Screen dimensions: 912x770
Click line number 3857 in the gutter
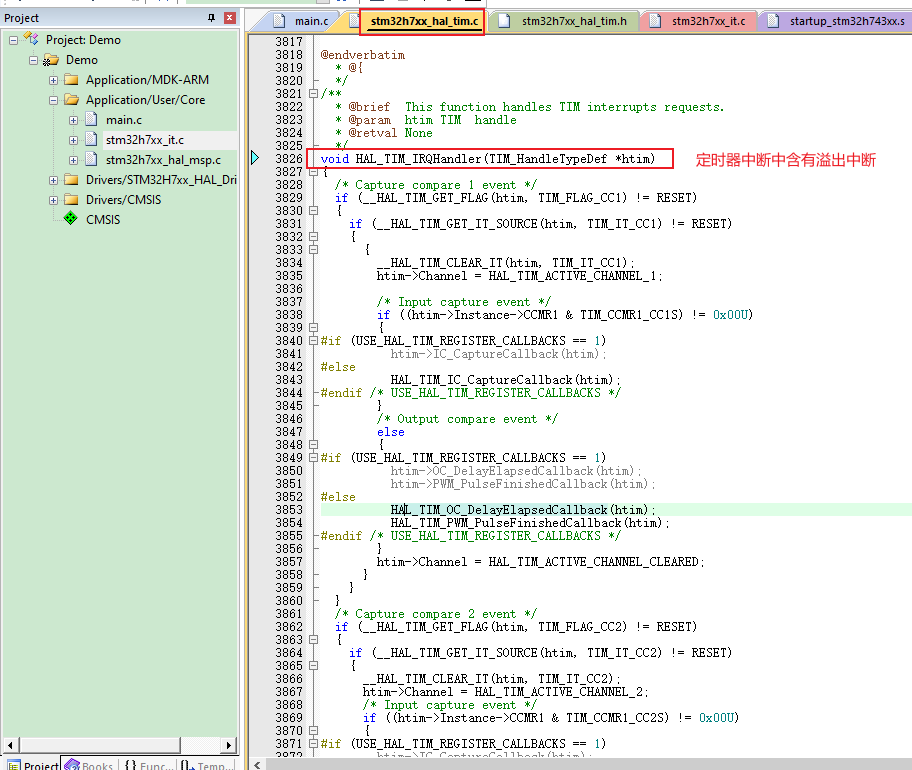point(289,562)
